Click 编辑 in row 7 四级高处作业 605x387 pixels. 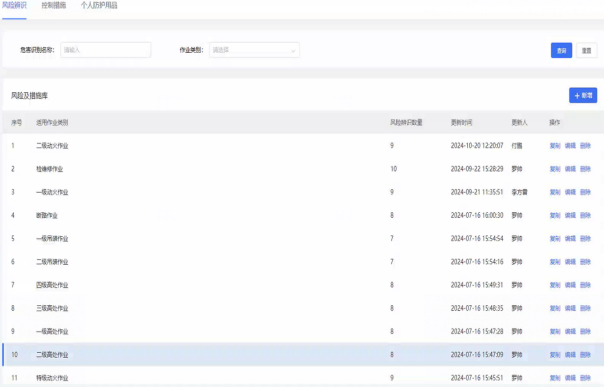click(x=570, y=285)
